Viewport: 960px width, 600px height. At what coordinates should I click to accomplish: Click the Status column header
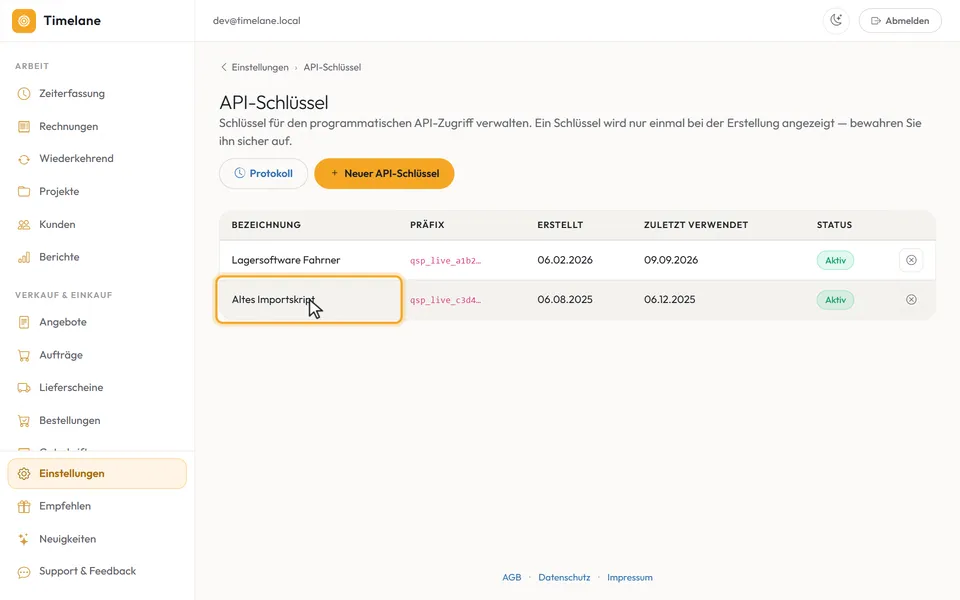[x=834, y=225]
